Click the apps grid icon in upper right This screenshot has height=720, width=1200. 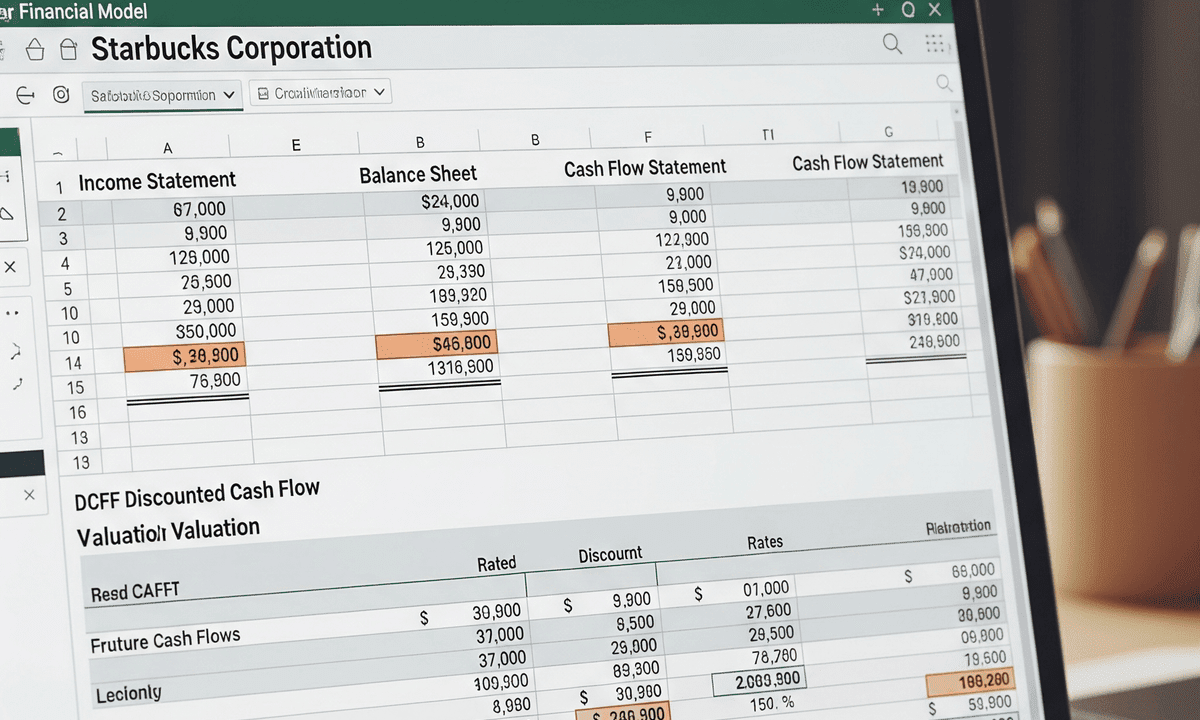point(933,43)
